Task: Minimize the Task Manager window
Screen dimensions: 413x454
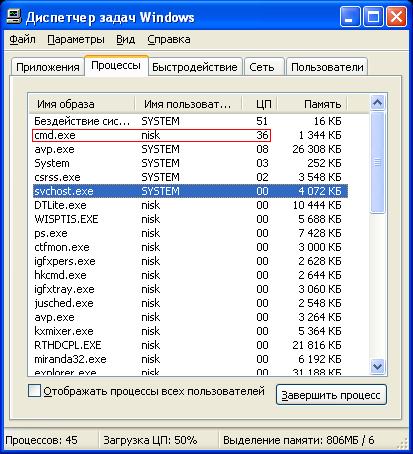Action: (350, 16)
